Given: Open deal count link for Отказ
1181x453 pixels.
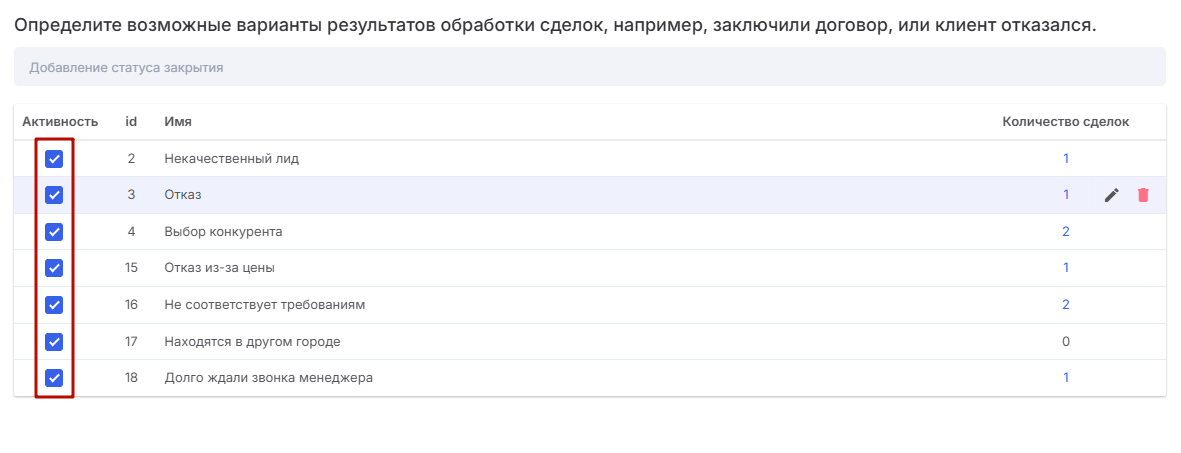Looking at the screenshot, I should pos(1066,195).
